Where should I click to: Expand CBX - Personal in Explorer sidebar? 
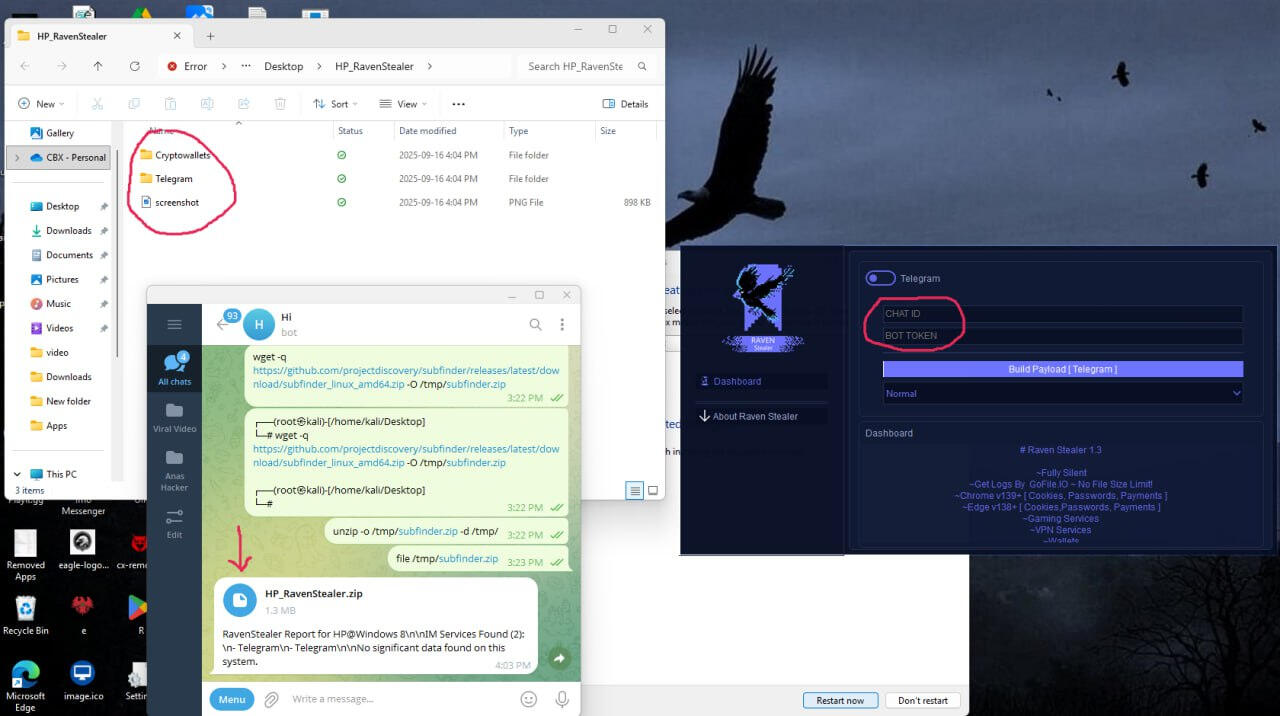click(x=17, y=158)
